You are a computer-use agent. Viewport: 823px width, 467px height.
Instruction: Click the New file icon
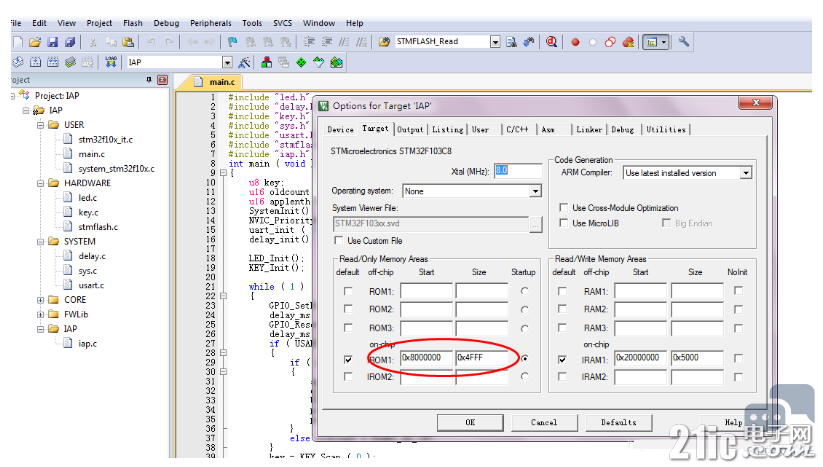tap(18, 42)
